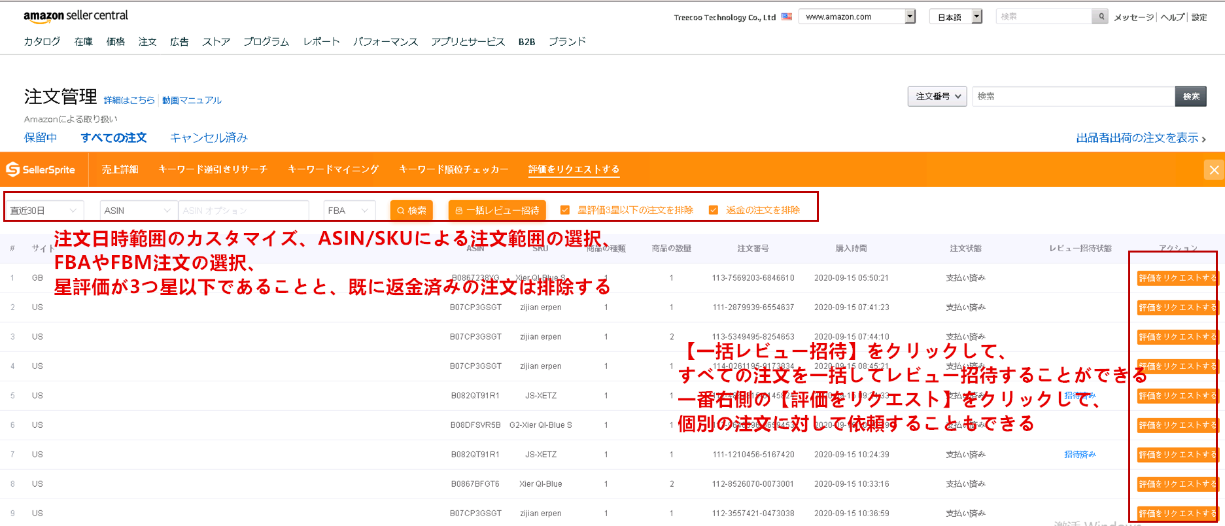
Task: Expand the ASIN filter type dropdown
Action: [x=138, y=210]
